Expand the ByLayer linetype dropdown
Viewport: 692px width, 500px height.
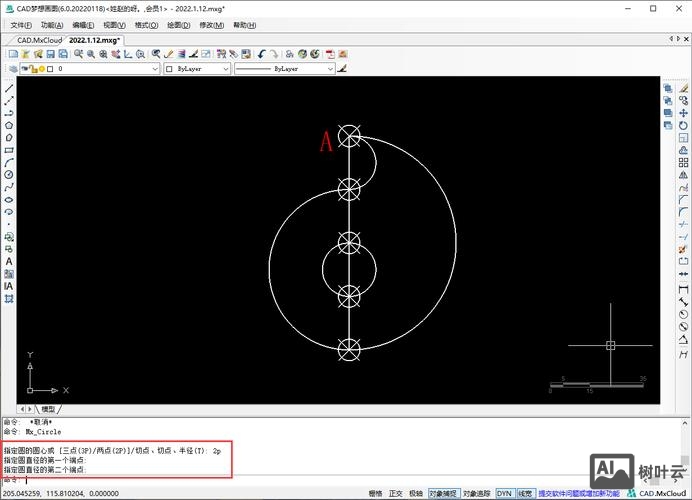(329, 70)
